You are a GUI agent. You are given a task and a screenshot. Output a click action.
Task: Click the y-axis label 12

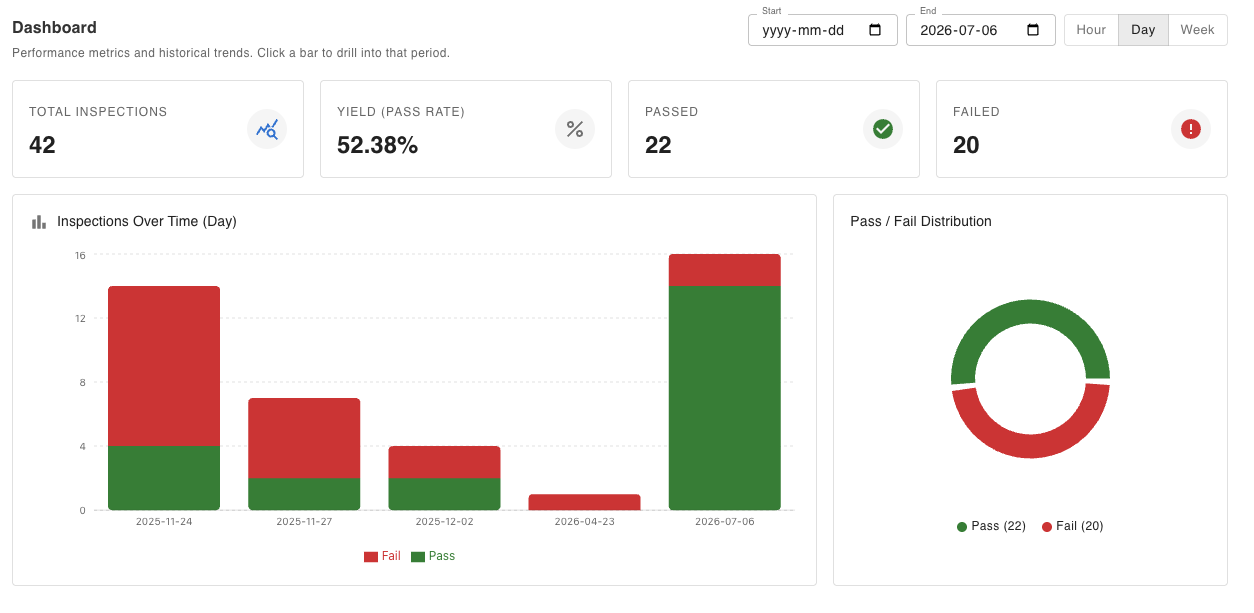(x=80, y=319)
